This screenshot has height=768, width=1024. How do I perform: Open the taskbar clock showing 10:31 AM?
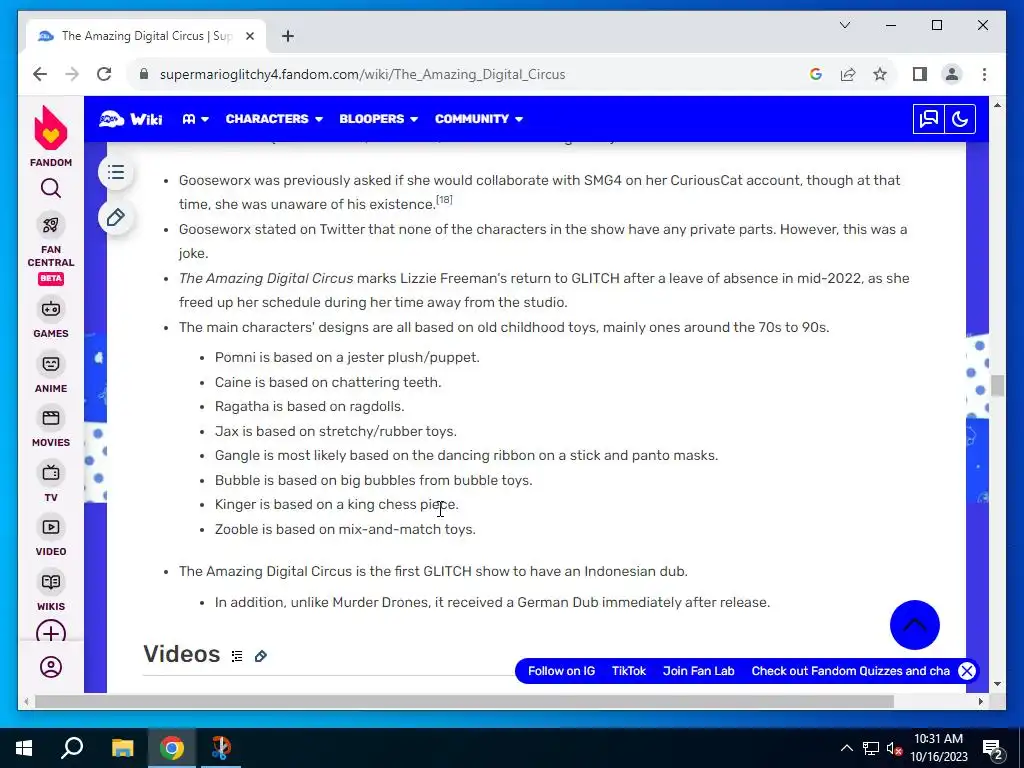(x=938, y=748)
